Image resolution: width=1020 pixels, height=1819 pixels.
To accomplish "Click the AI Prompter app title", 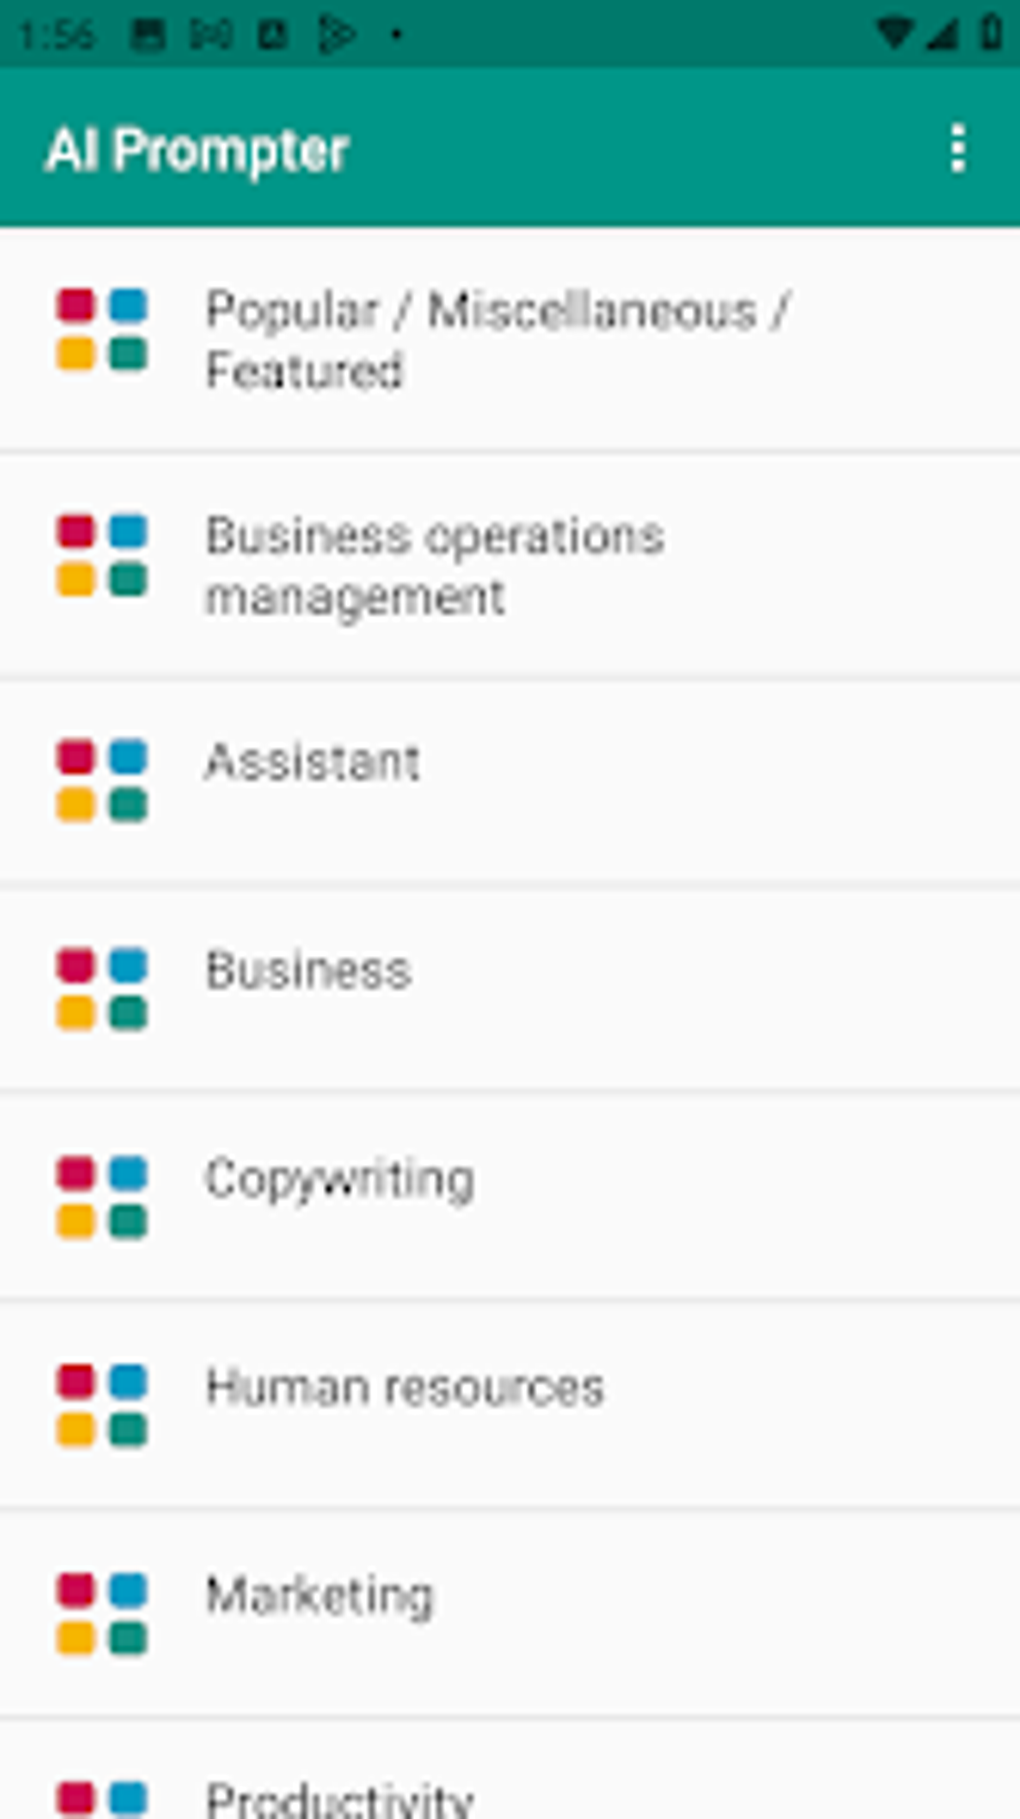I will coord(197,151).
